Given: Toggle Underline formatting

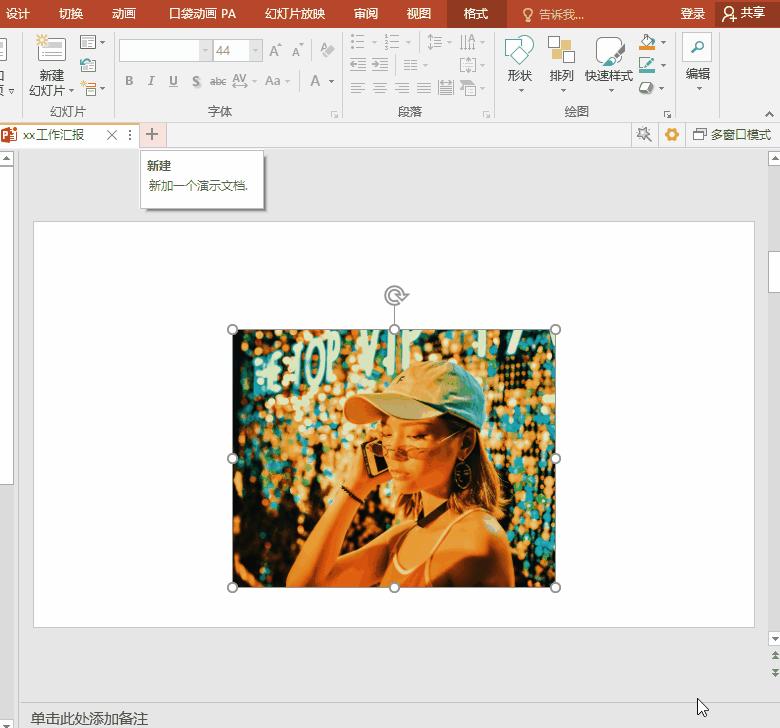Looking at the screenshot, I should coord(173,81).
